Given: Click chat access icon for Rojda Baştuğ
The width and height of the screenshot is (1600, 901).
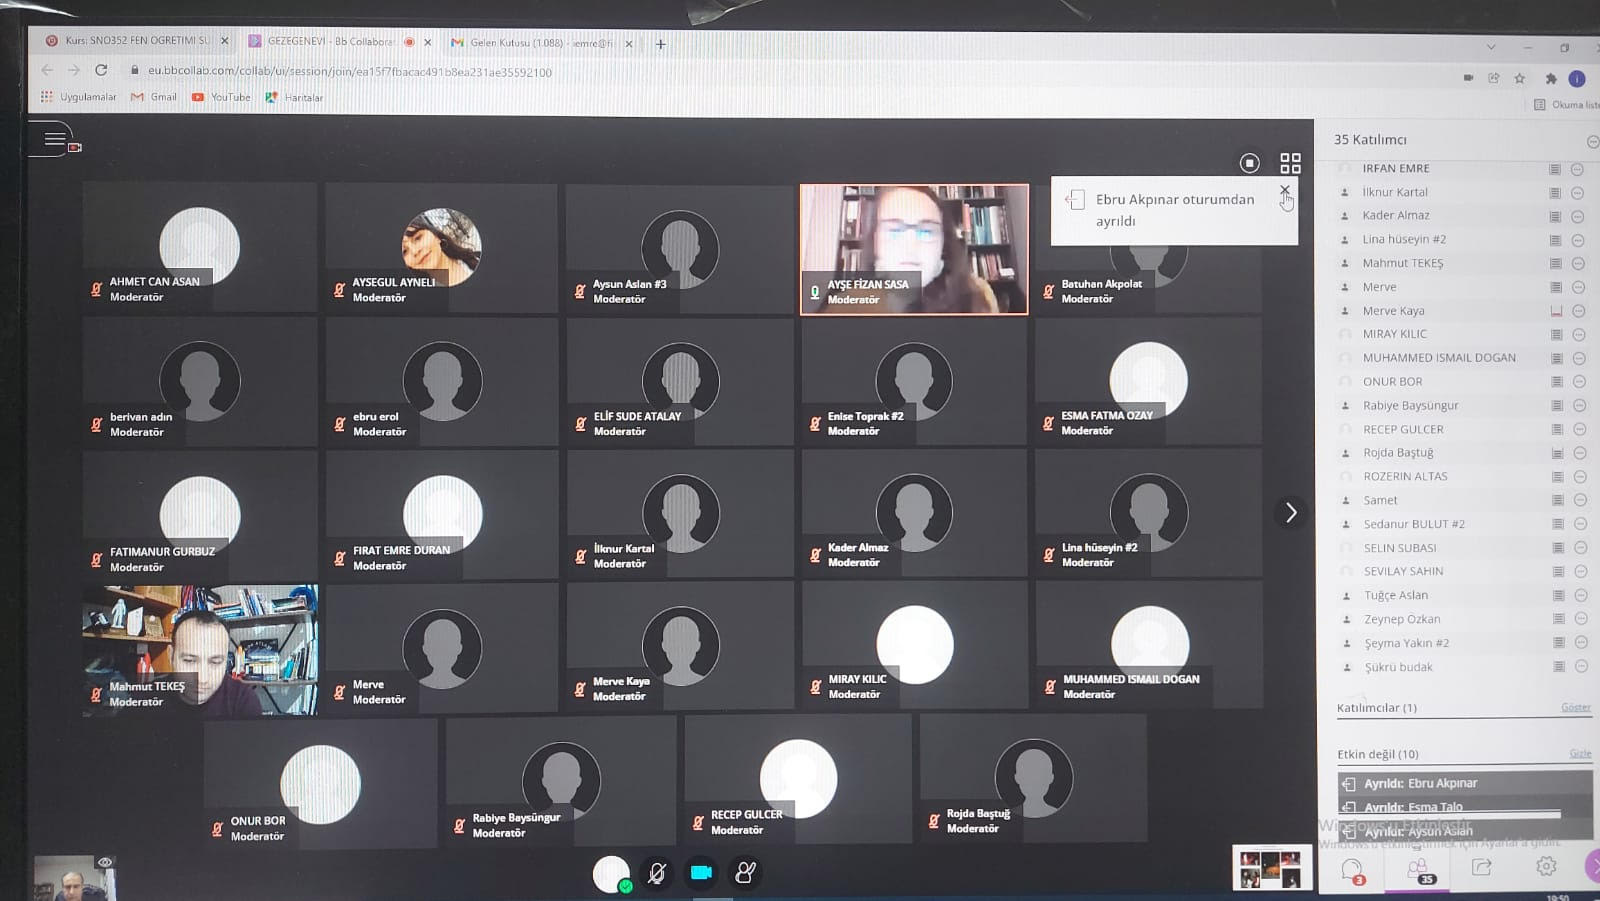Looking at the screenshot, I should [x=1557, y=453].
